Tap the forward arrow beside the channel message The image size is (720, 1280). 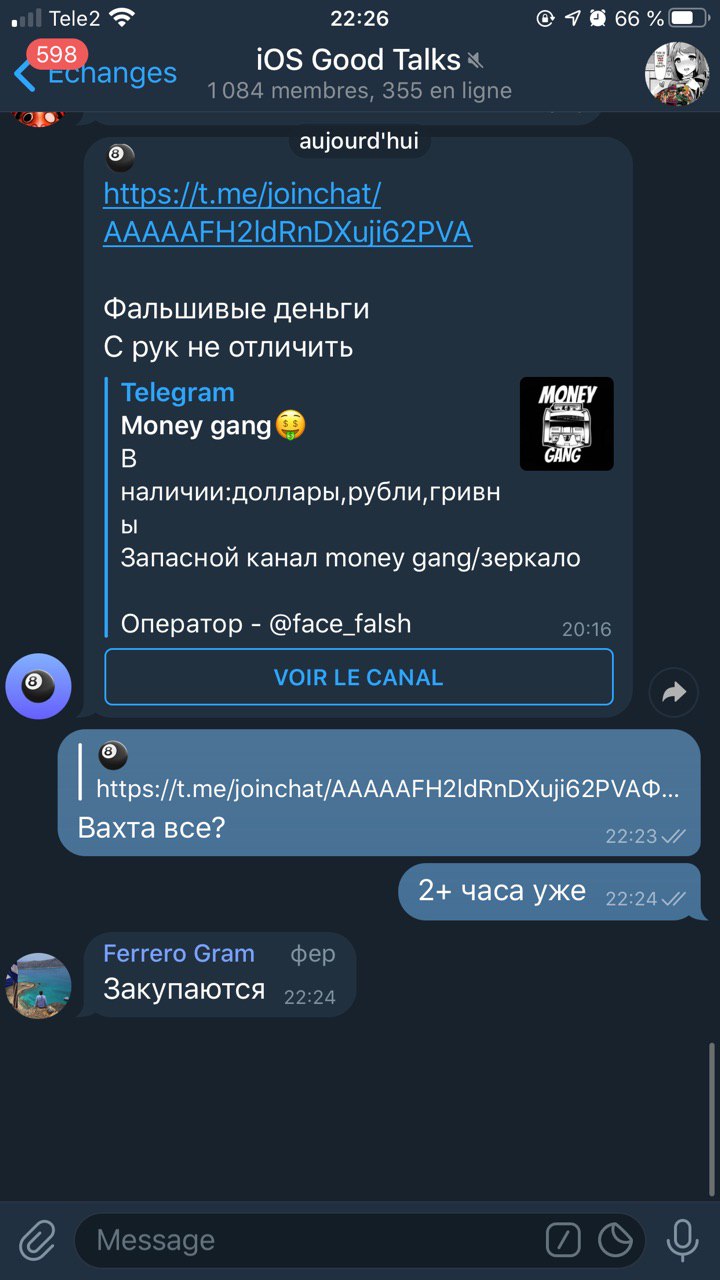coord(674,692)
